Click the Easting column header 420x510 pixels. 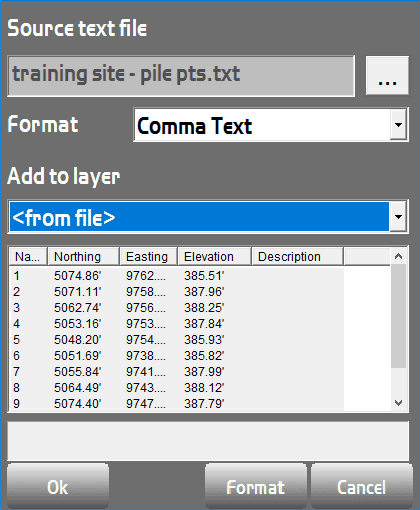[148, 256]
